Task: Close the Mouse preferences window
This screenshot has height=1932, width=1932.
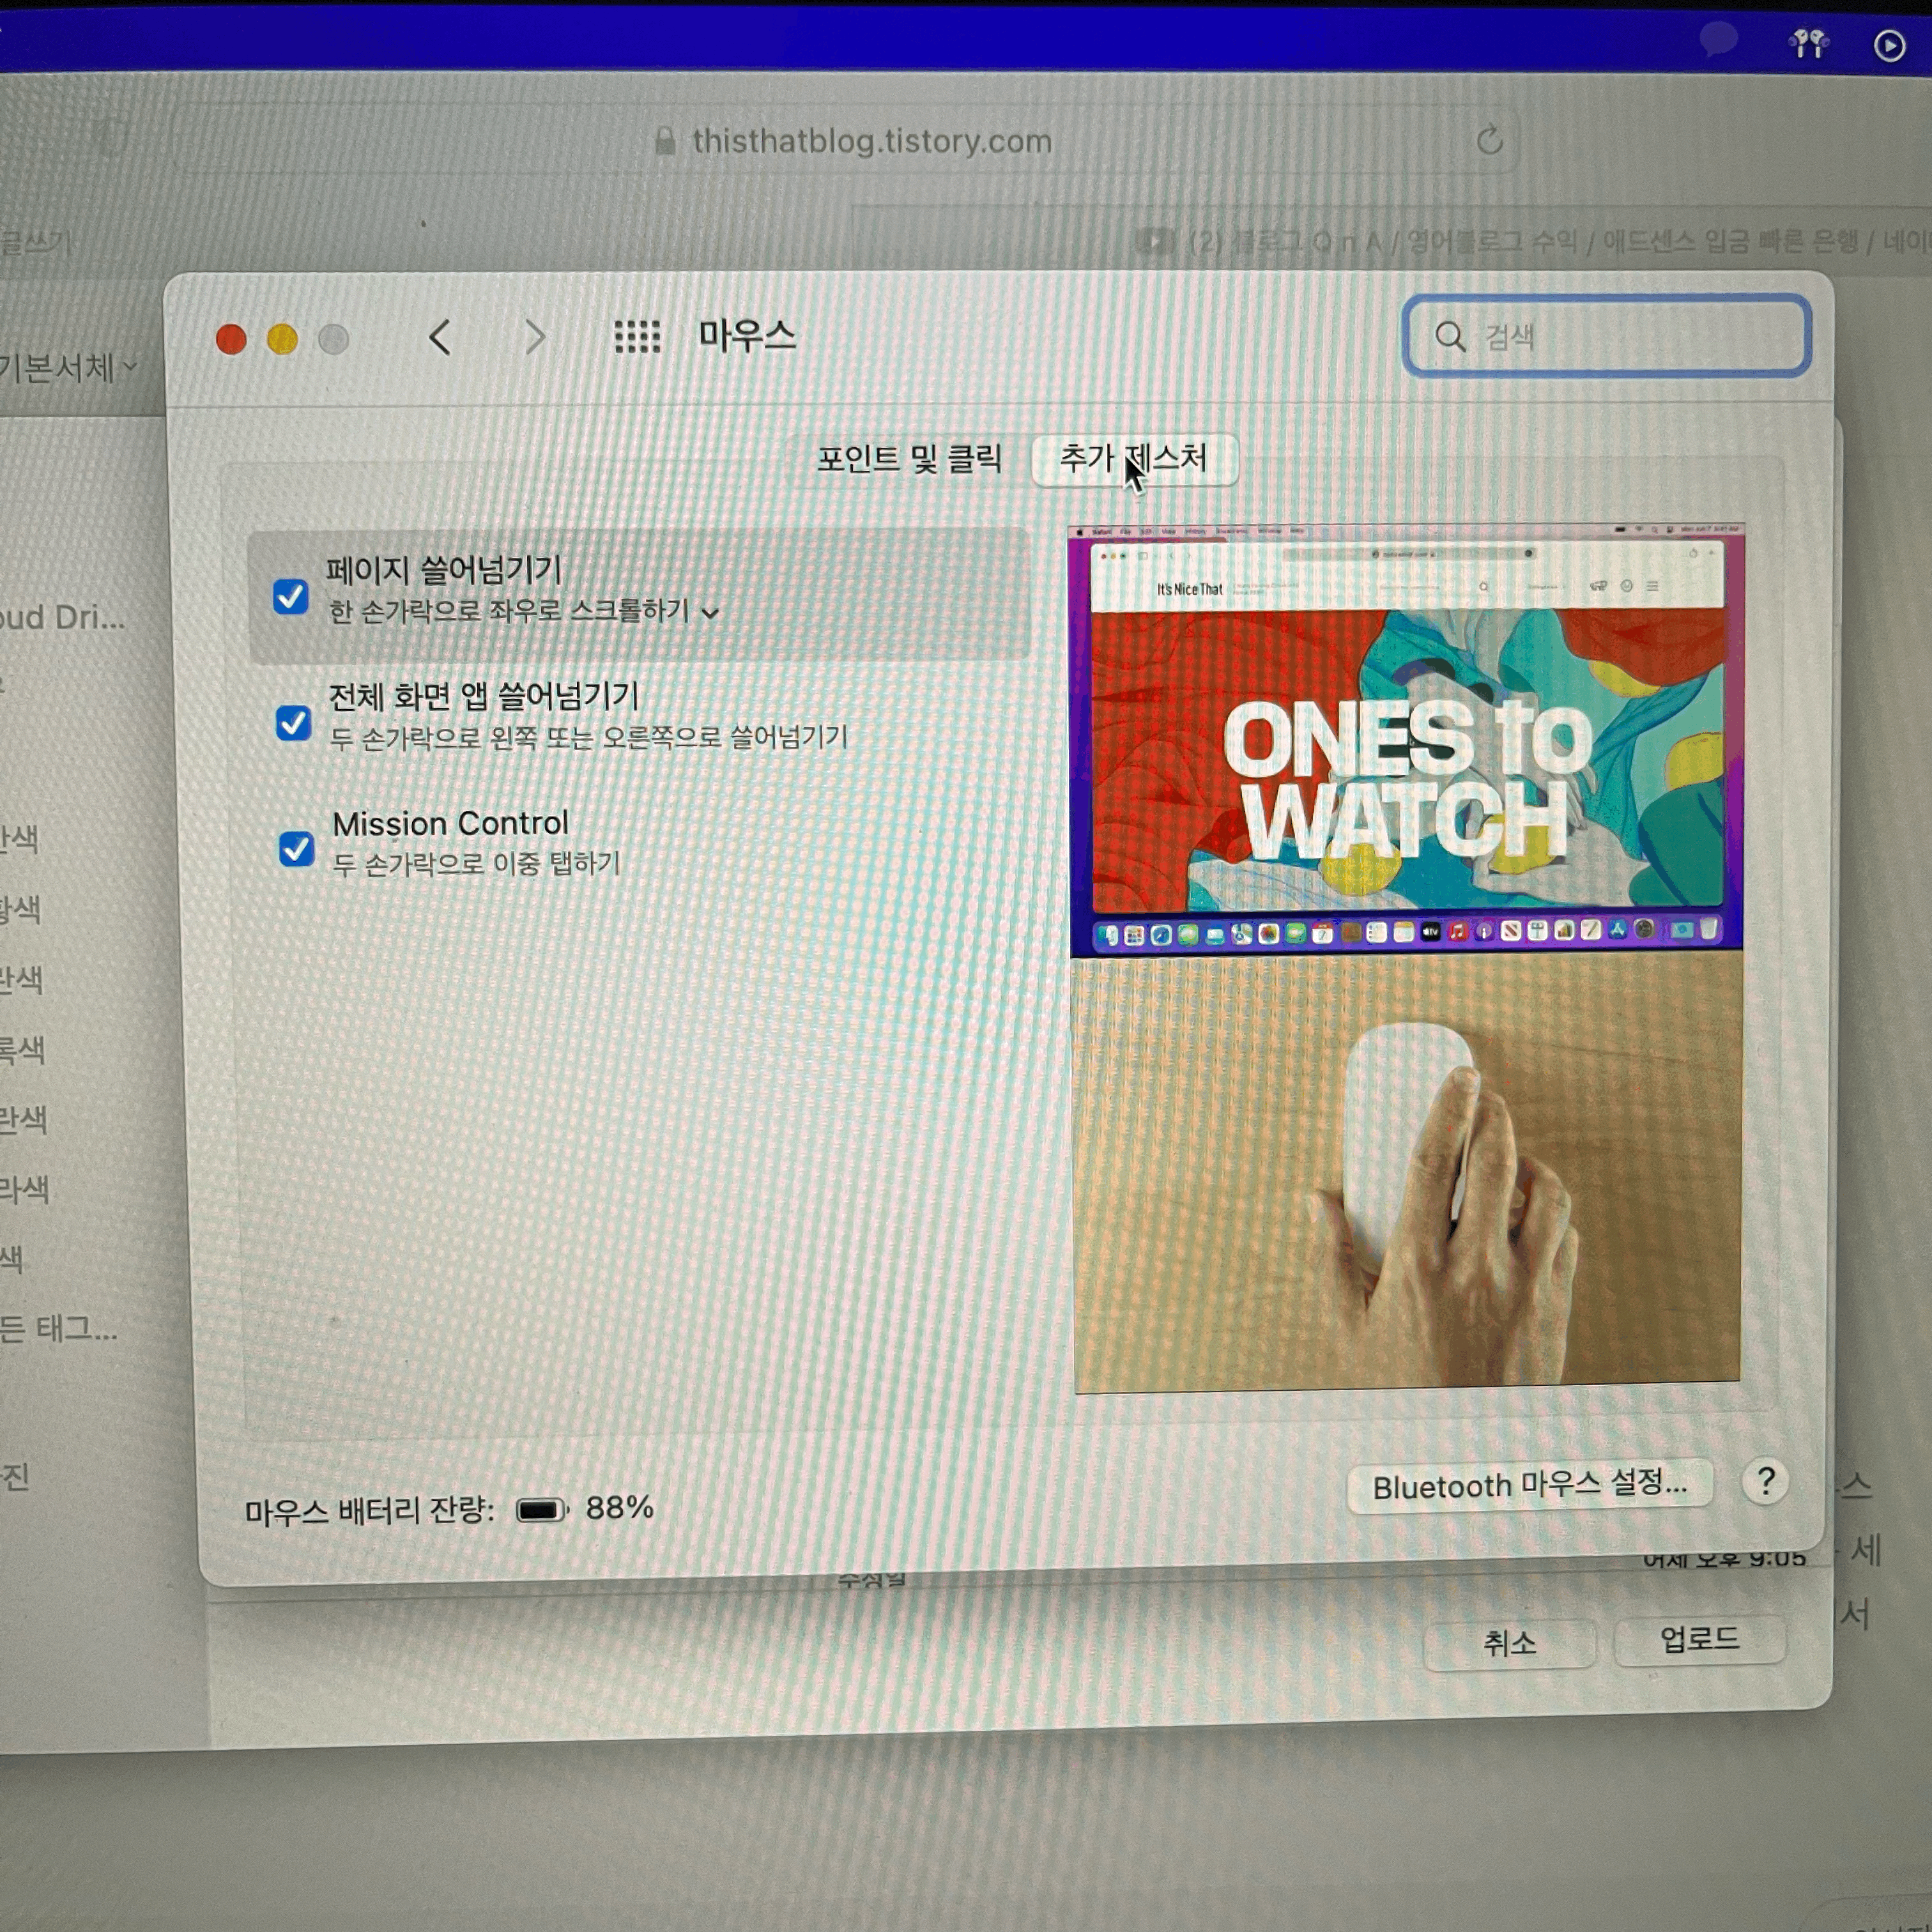Action: point(231,340)
